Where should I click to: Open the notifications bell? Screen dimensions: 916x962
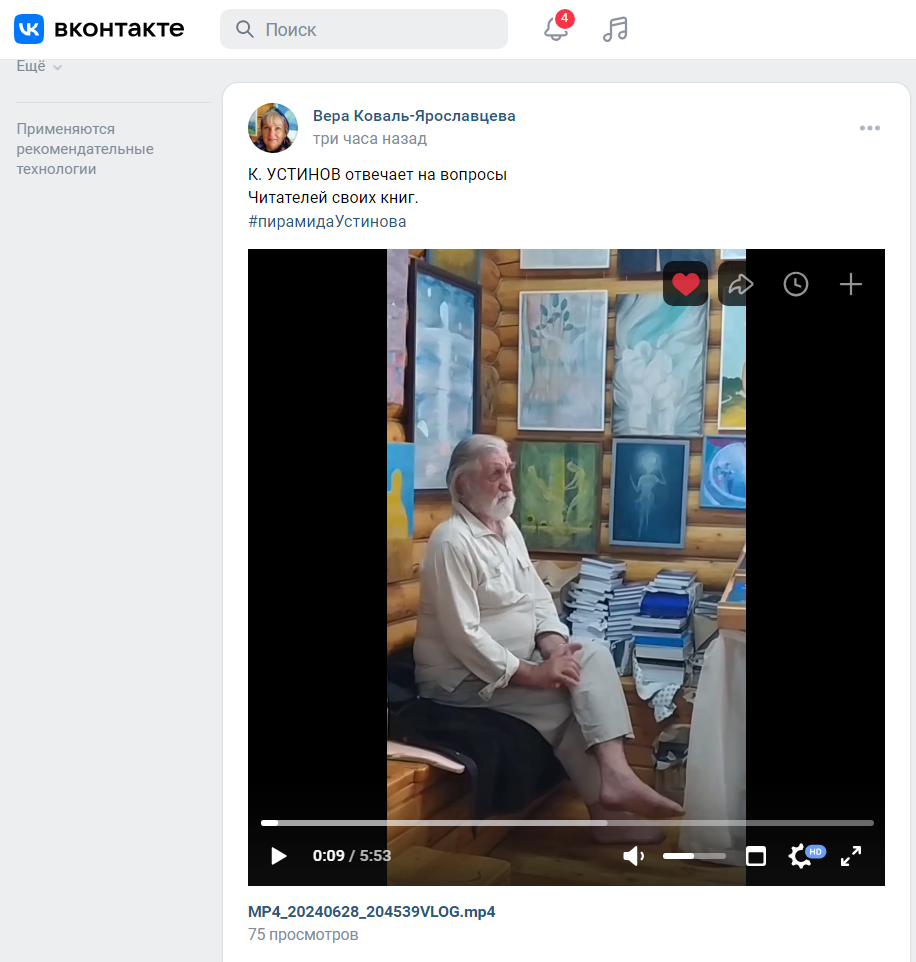[x=556, y=29]
